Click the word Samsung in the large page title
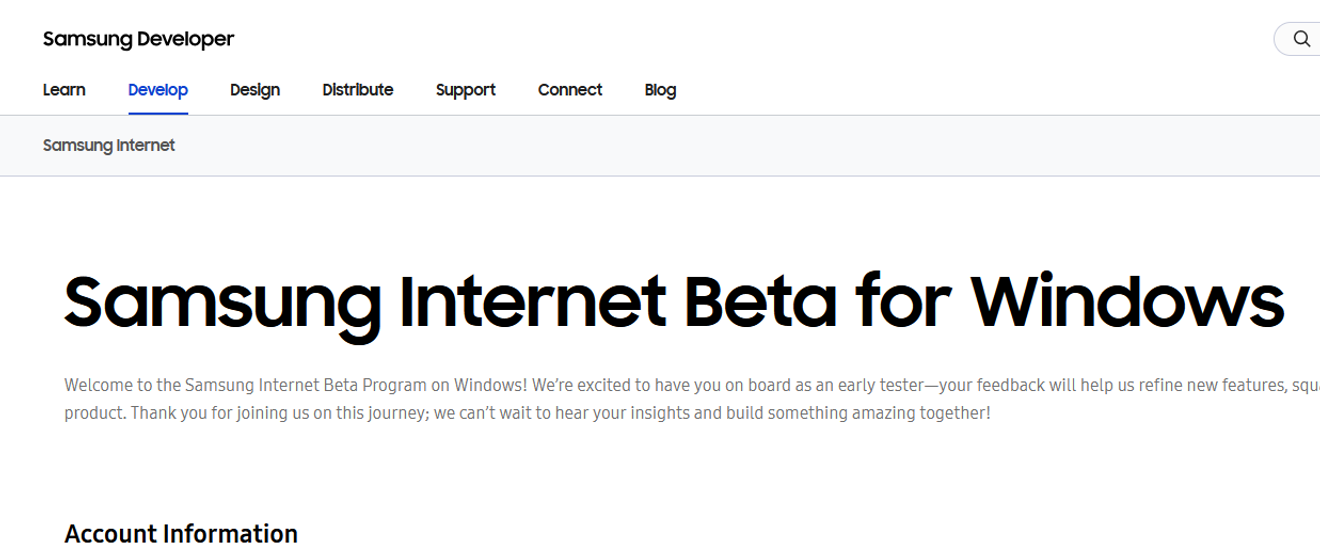 point(222,302)
